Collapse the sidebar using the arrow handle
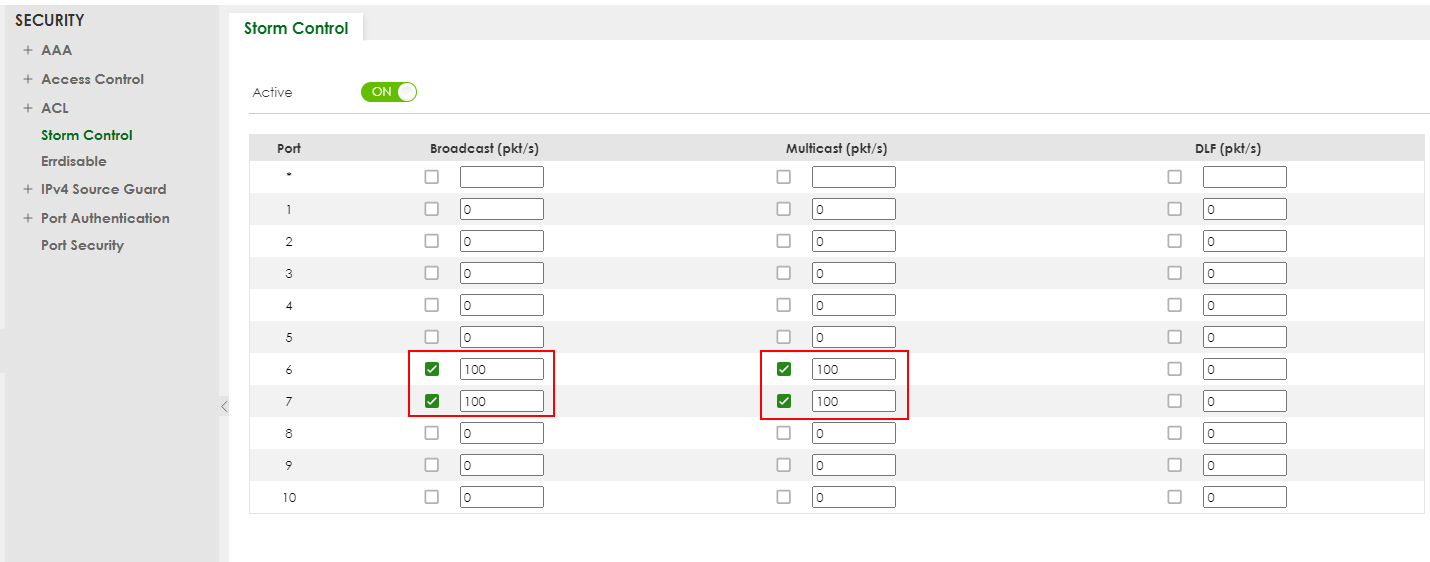This screenshot has width=1430, height=562. tap(224, 406)
